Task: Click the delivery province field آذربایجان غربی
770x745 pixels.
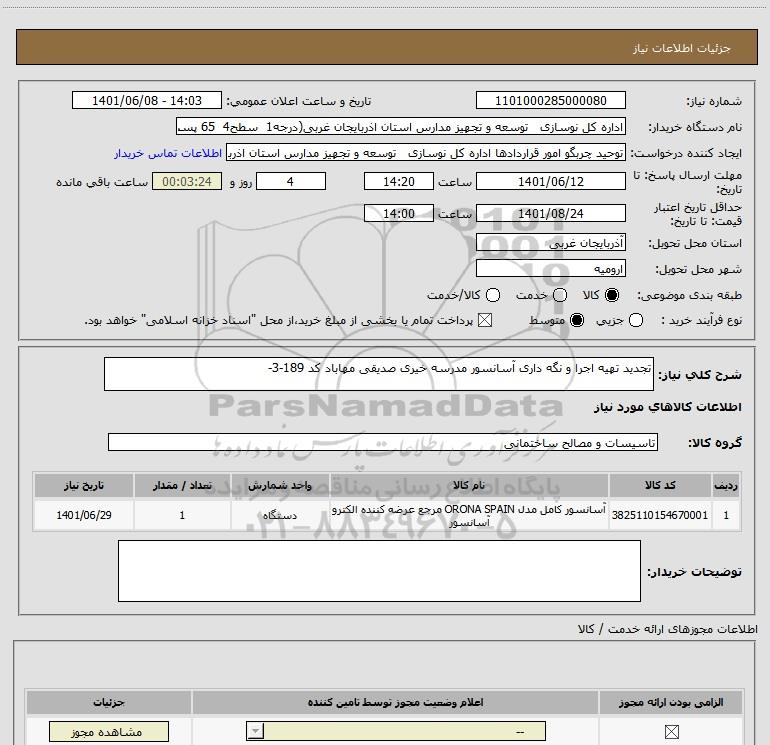Action: pyautogui.click(x=550, y=243)
